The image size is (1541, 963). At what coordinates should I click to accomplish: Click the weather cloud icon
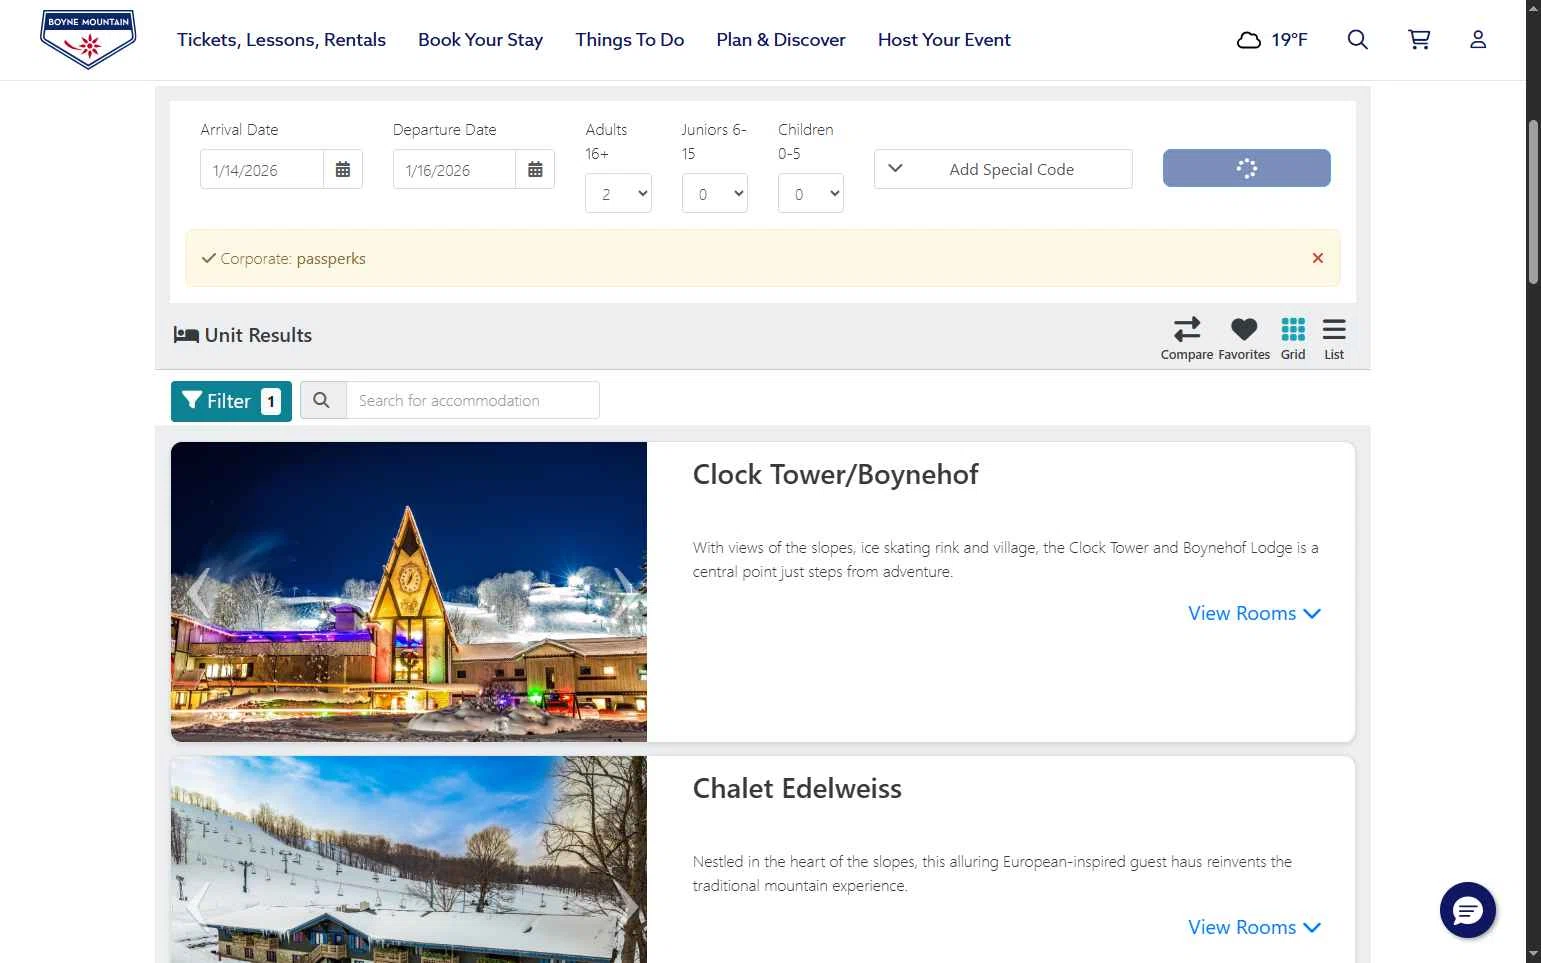(1249, 40)
